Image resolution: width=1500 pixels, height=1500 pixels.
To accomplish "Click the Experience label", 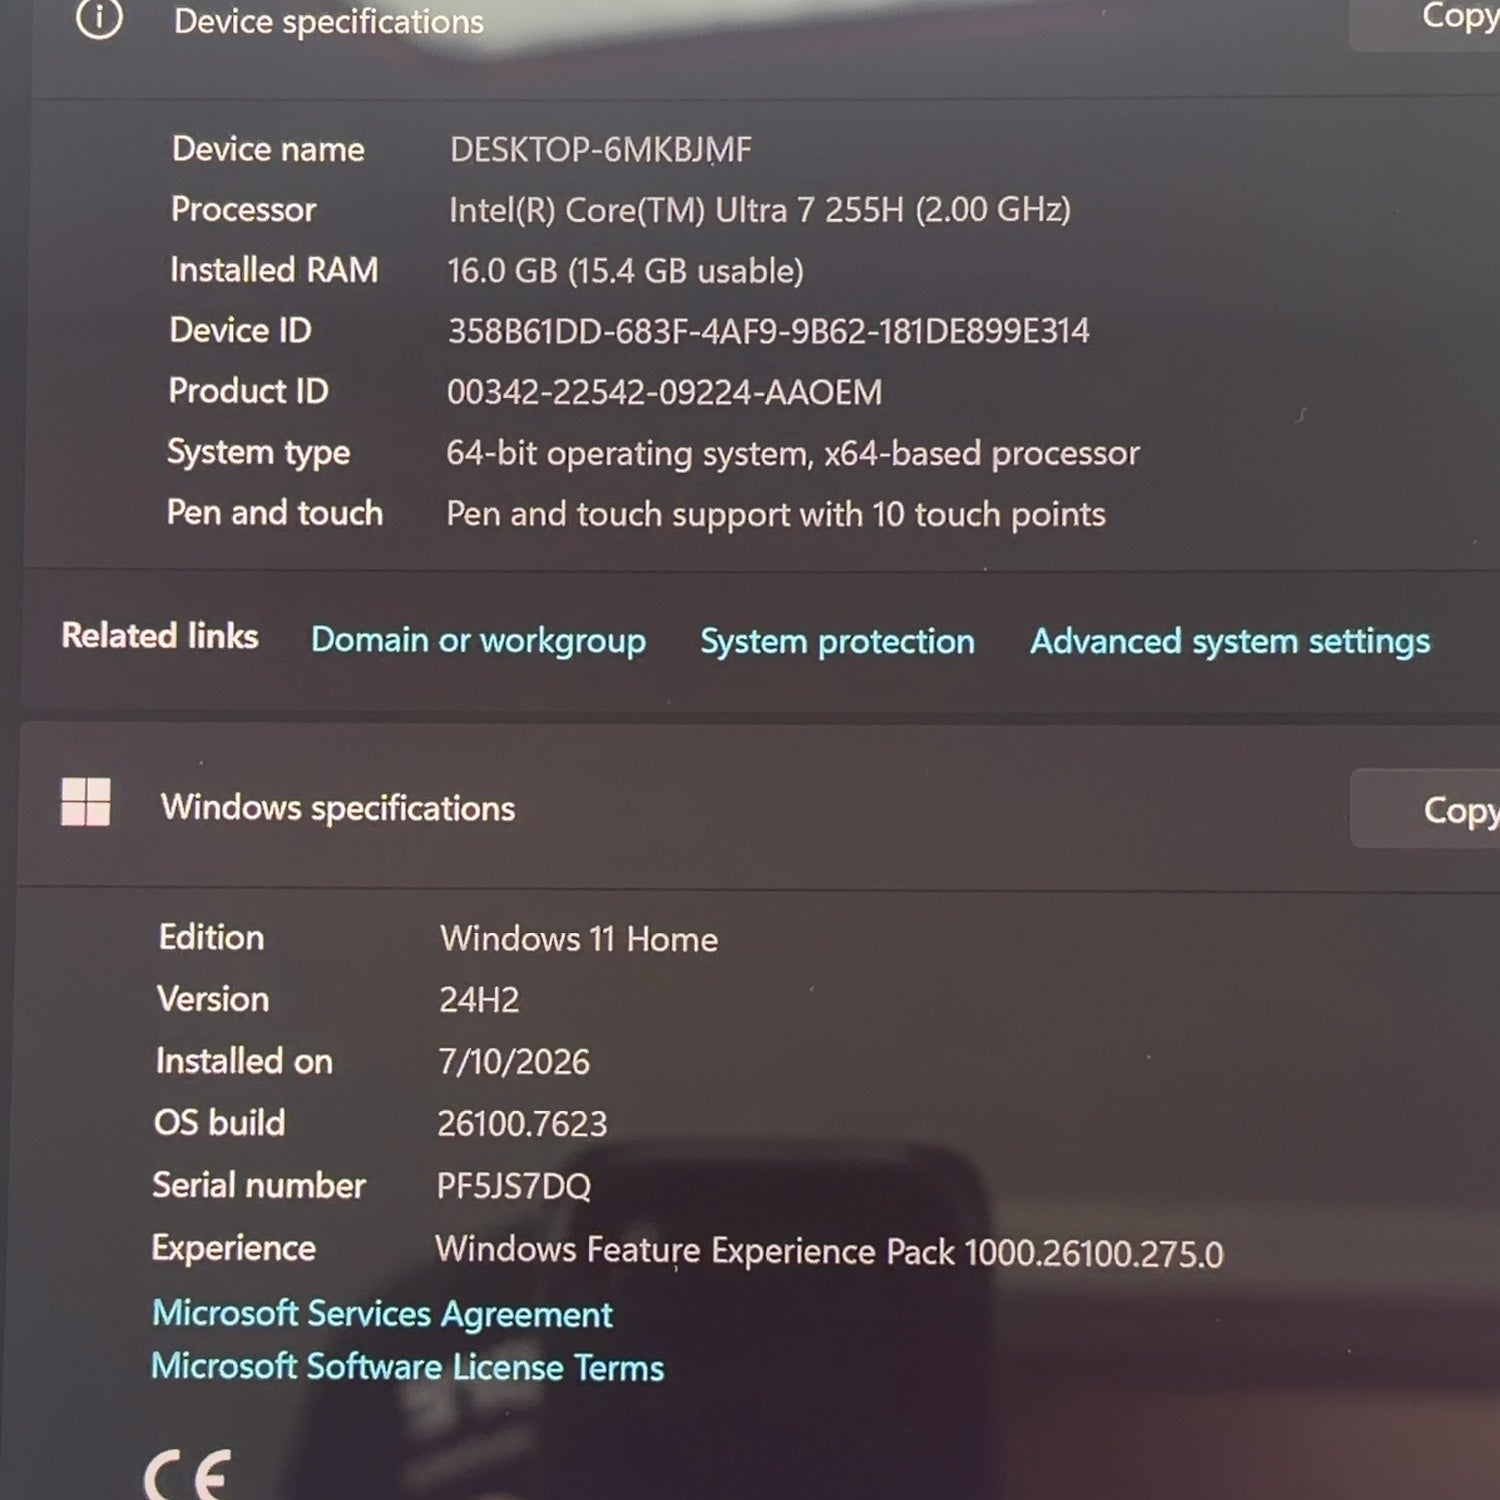I will pyautogui.click(x=233, y=1248).
